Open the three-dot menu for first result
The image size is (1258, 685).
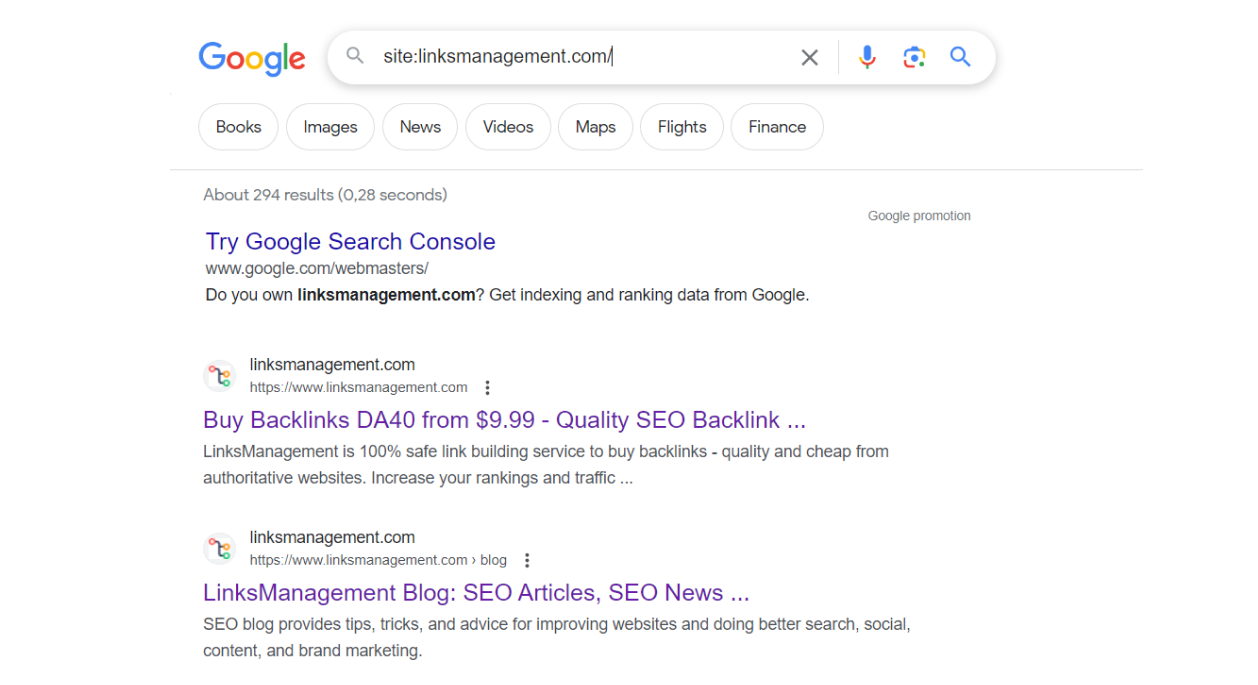(x=487, y=388)
